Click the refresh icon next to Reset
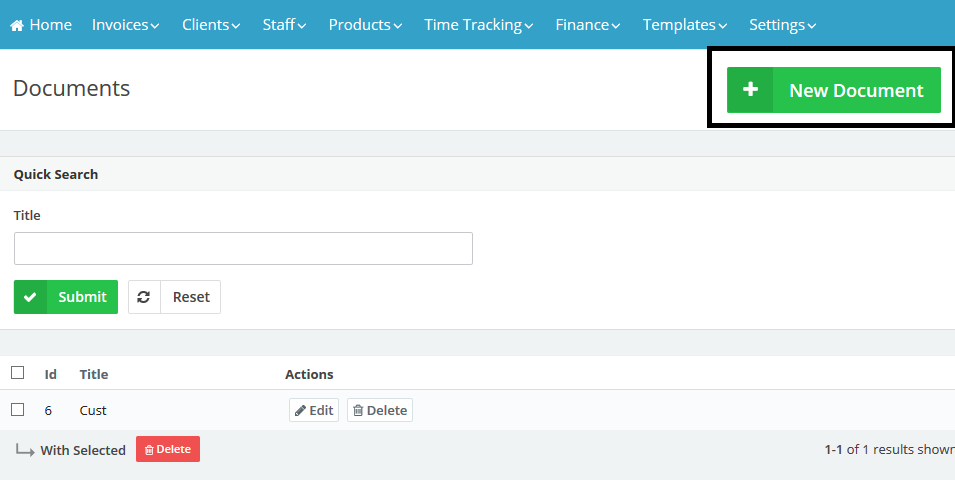The width and height of the screenshot is (955, 480). (x=144, y=297)
